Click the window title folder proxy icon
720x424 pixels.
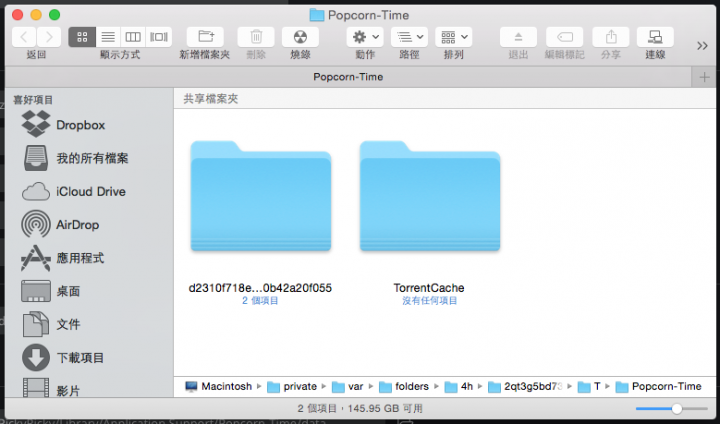coord(317,15)
